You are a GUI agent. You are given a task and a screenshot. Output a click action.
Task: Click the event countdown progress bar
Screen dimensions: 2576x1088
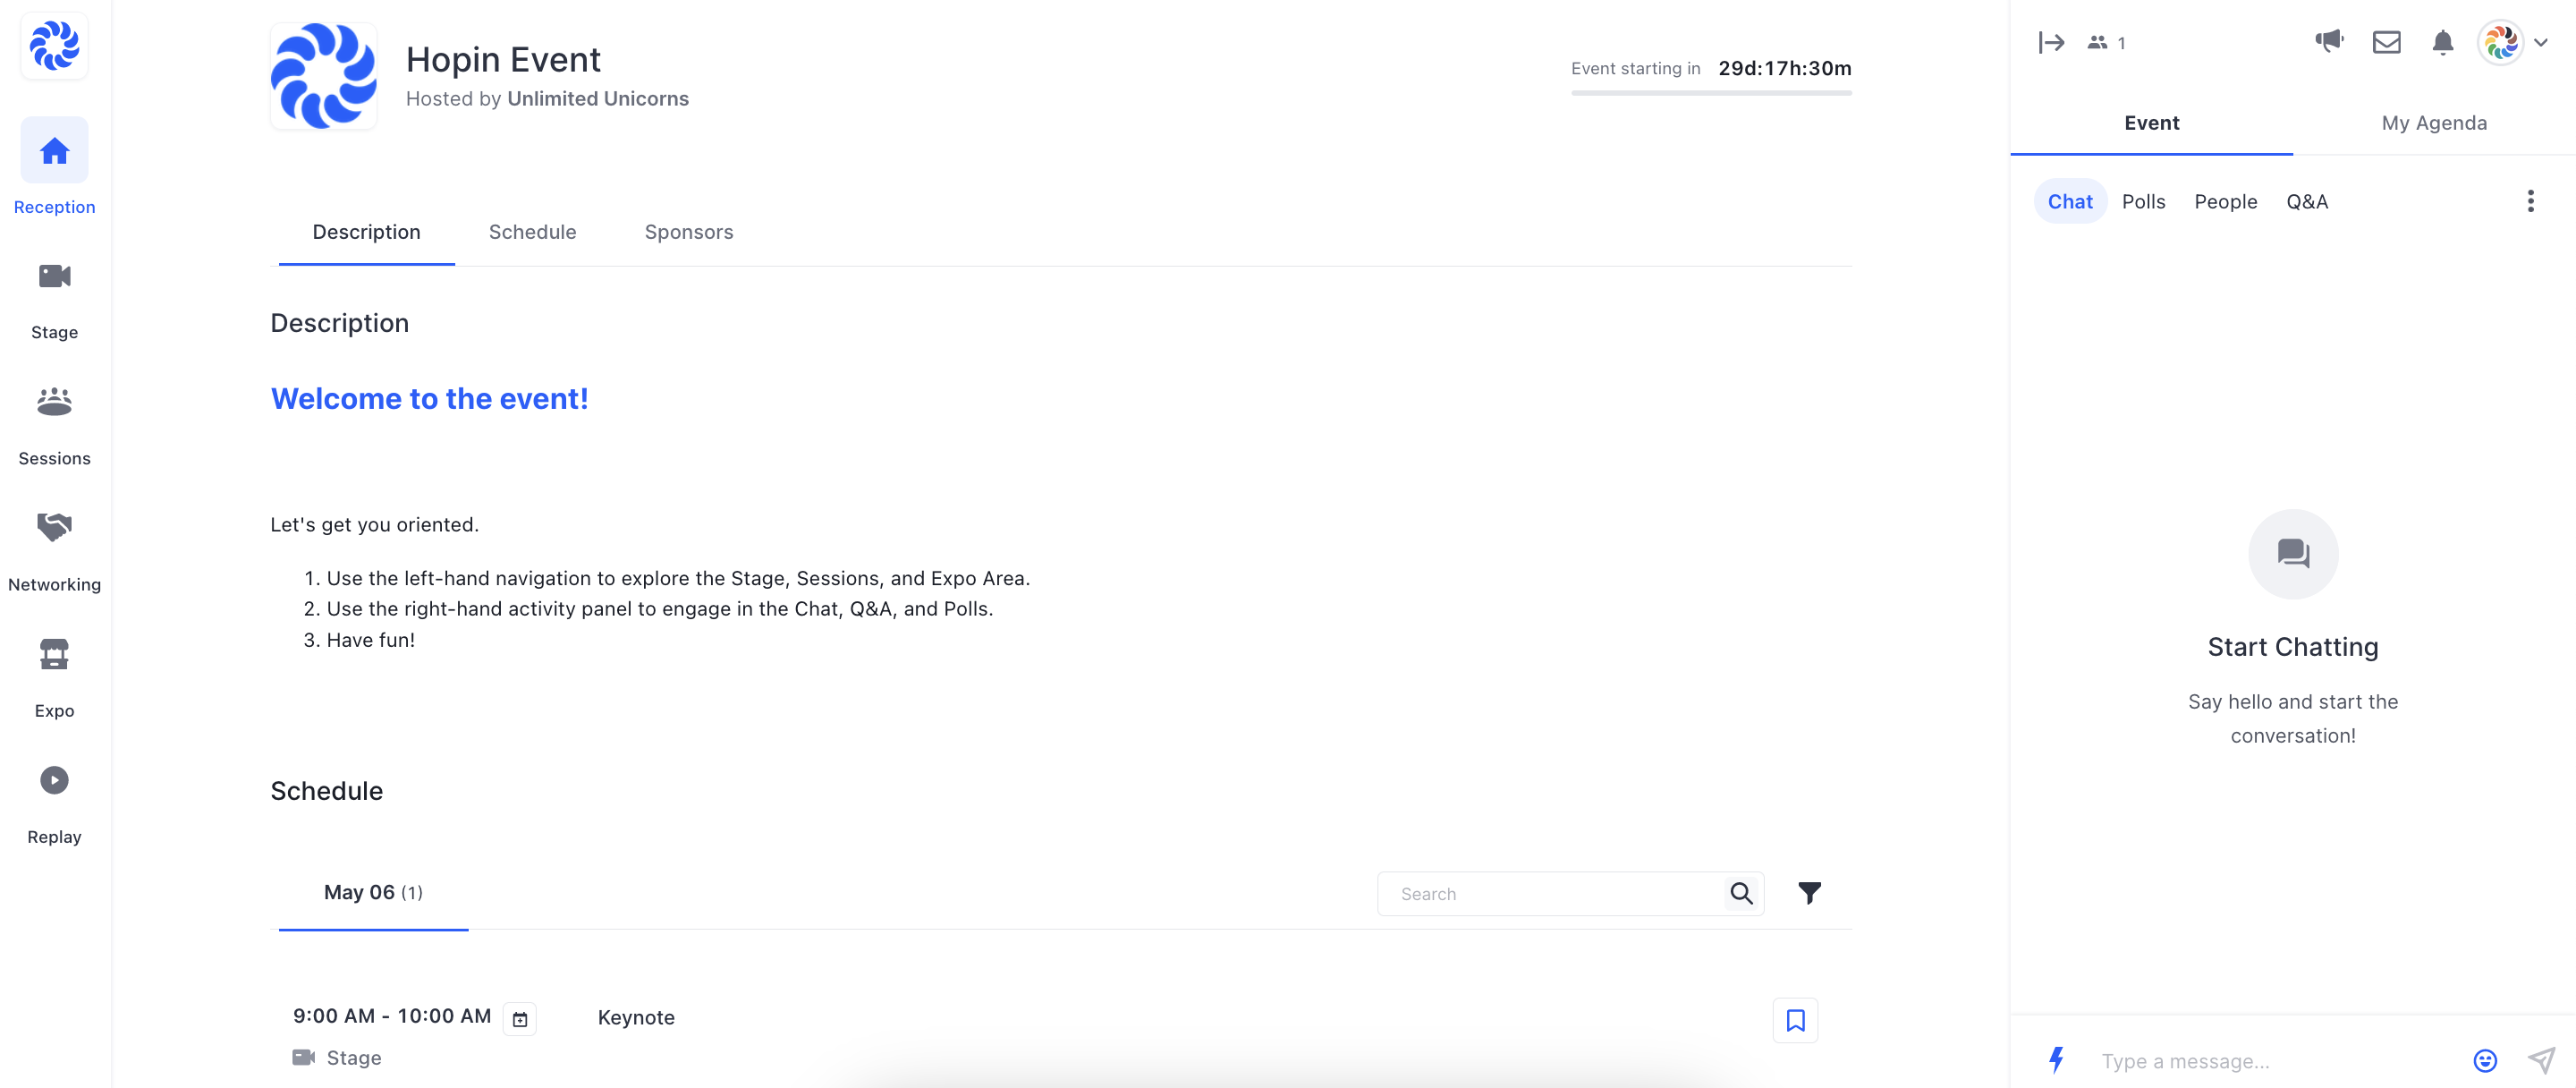(x=1710, y=93)
